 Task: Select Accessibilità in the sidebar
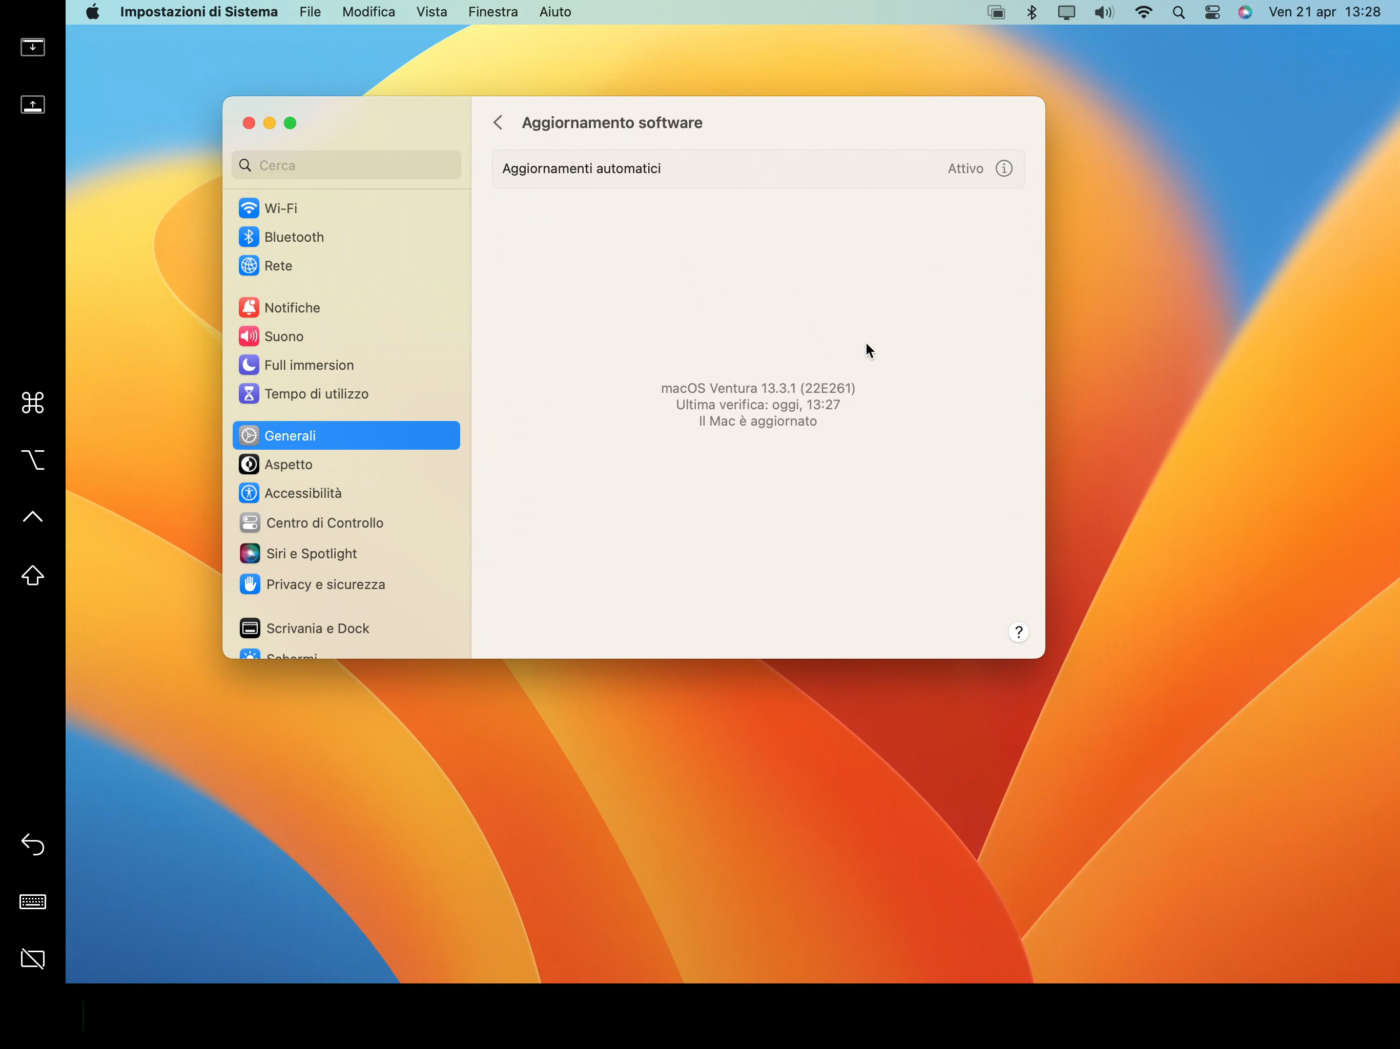point(302,494)
